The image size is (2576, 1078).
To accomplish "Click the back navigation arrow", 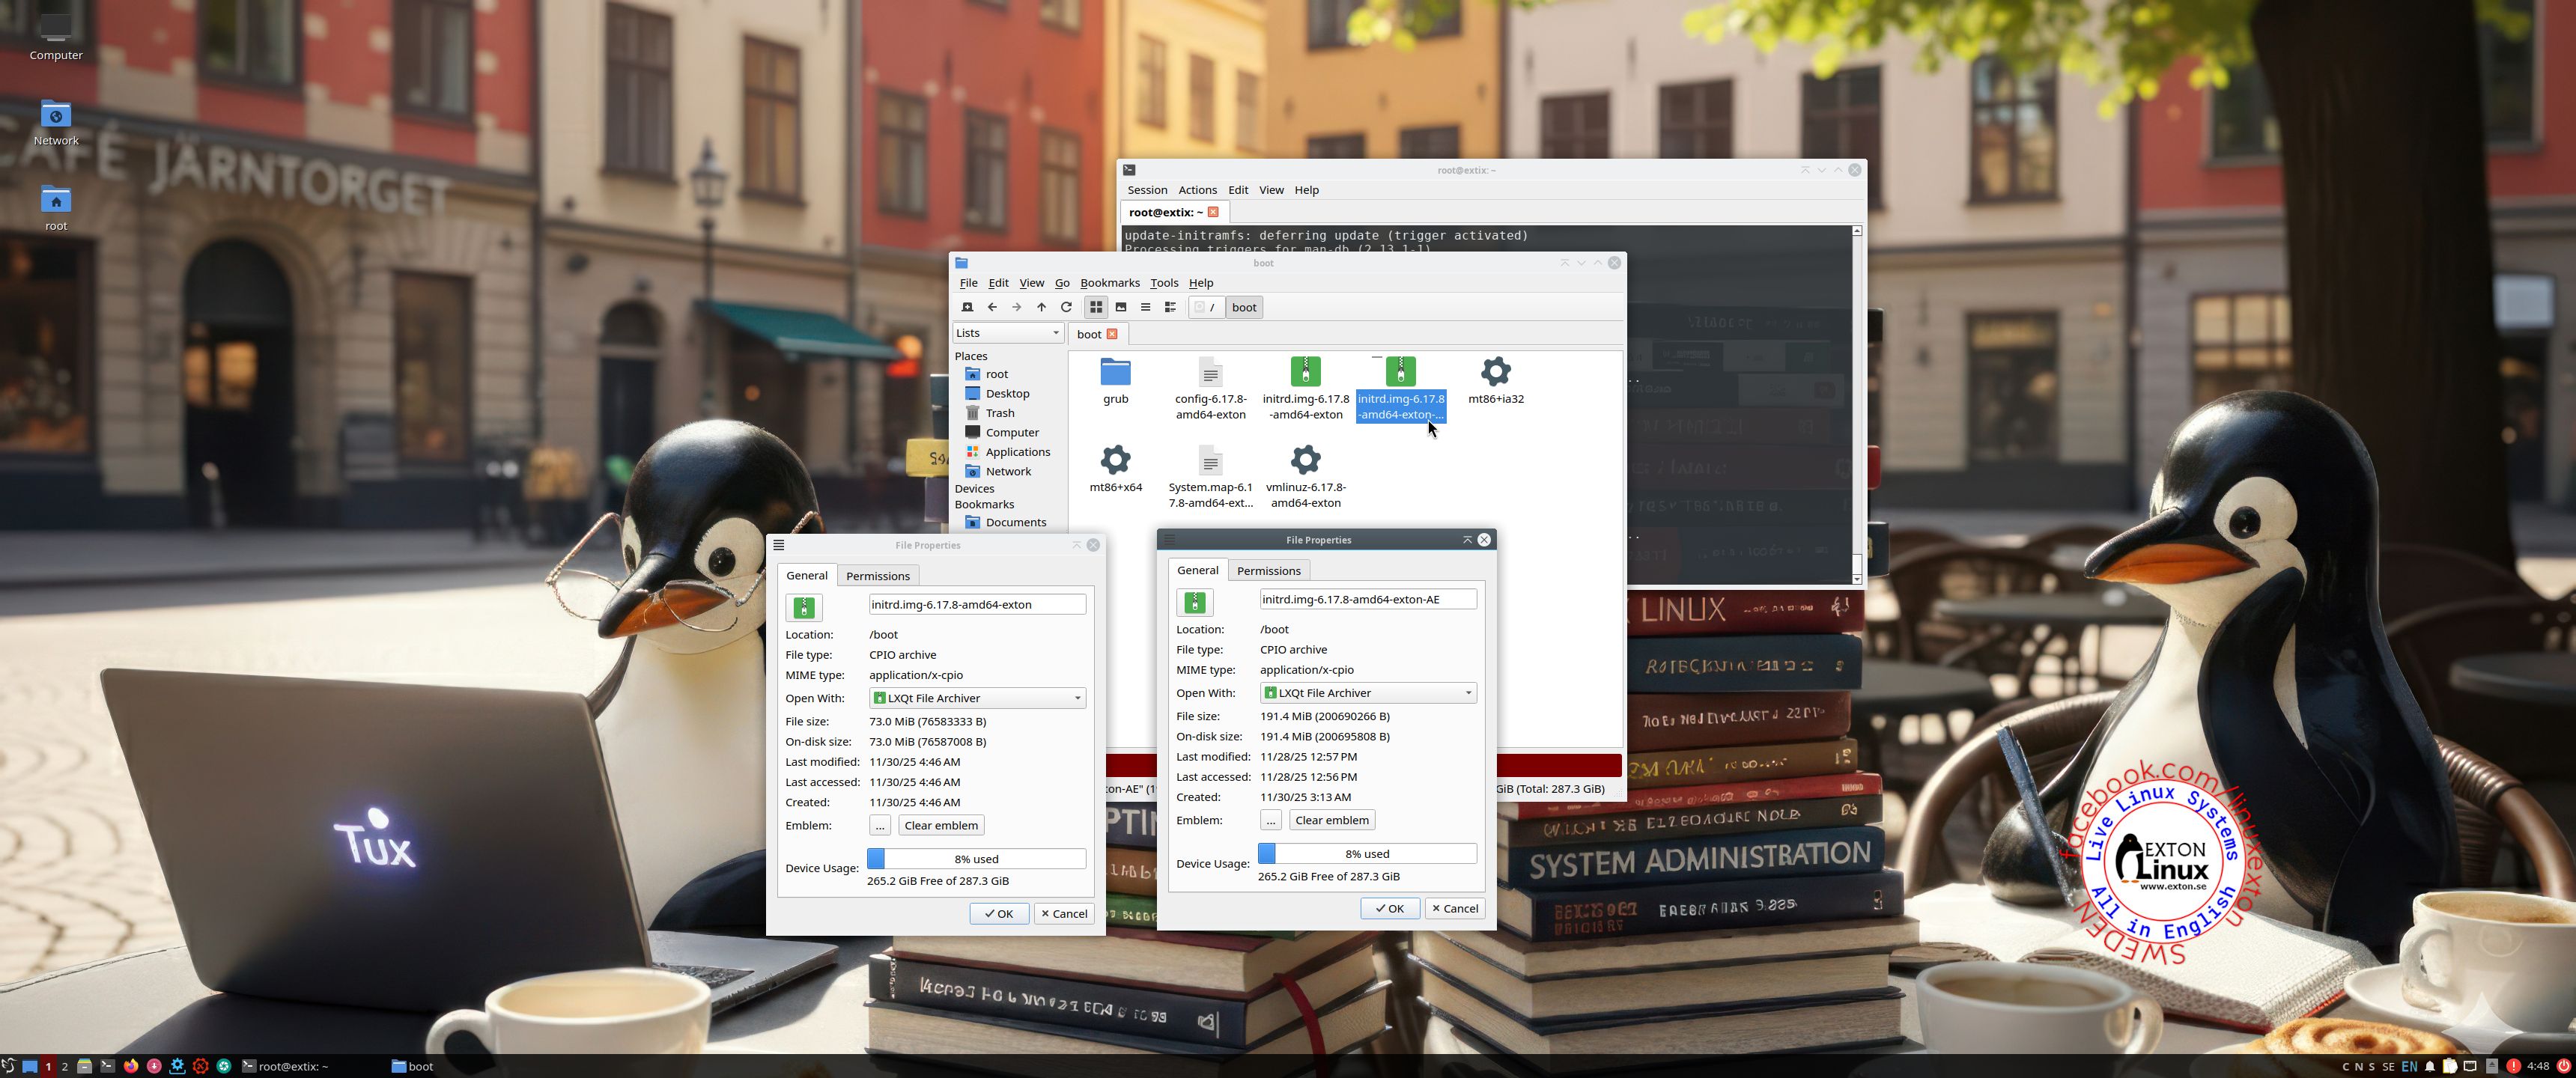I will pyautogui.click(x=992, y=307).
